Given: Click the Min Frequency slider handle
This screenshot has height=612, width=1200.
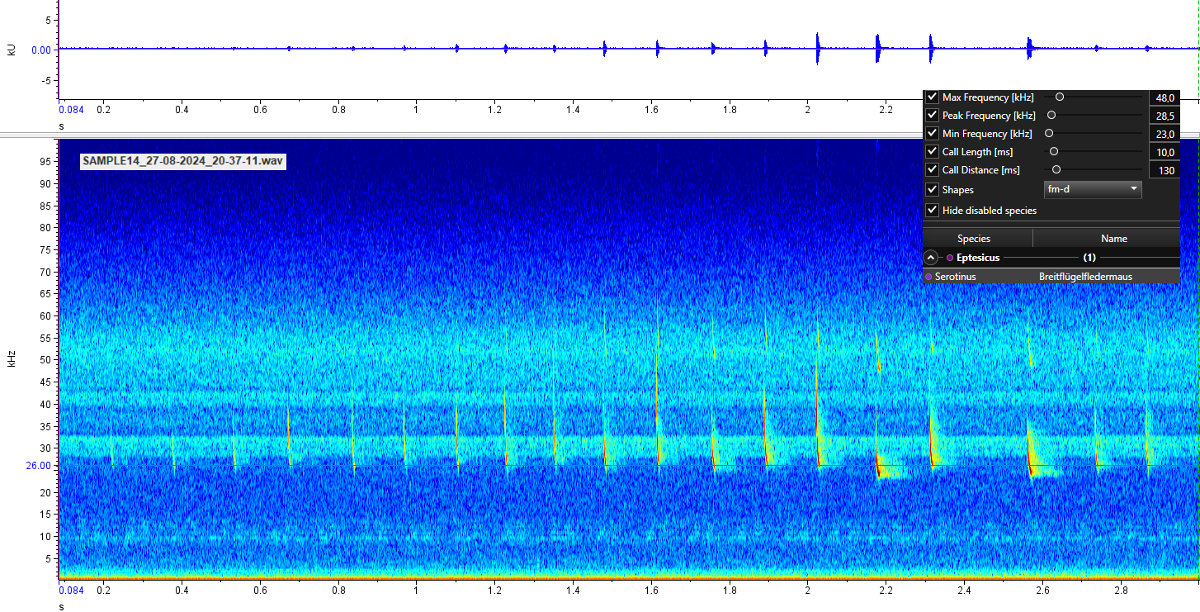Looking at the screenshot, I should (1049, 133).
